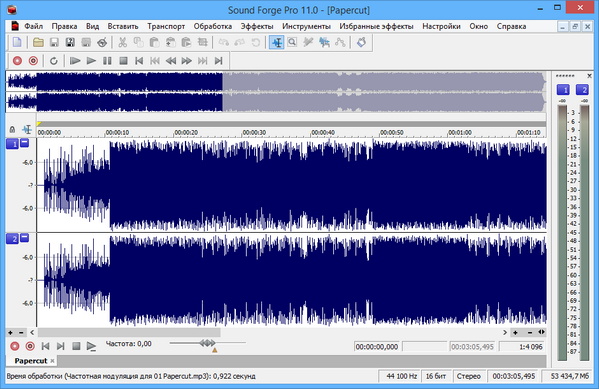Click Play All in the top transport toolbar
Image resolution: width=599 pixels, height=389 pixels.
click(75, 61)
